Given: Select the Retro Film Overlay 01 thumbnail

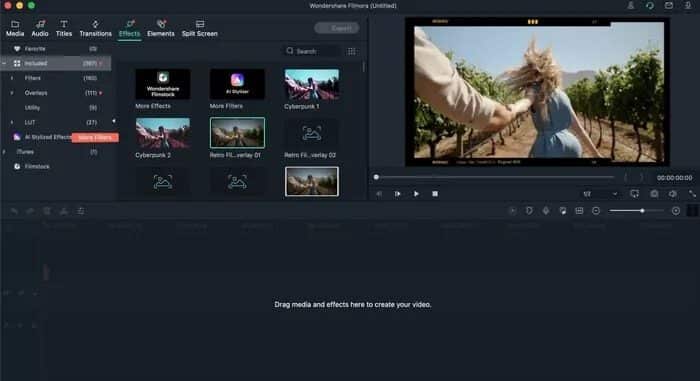Looking at the screenshot, I should point(237,133).
